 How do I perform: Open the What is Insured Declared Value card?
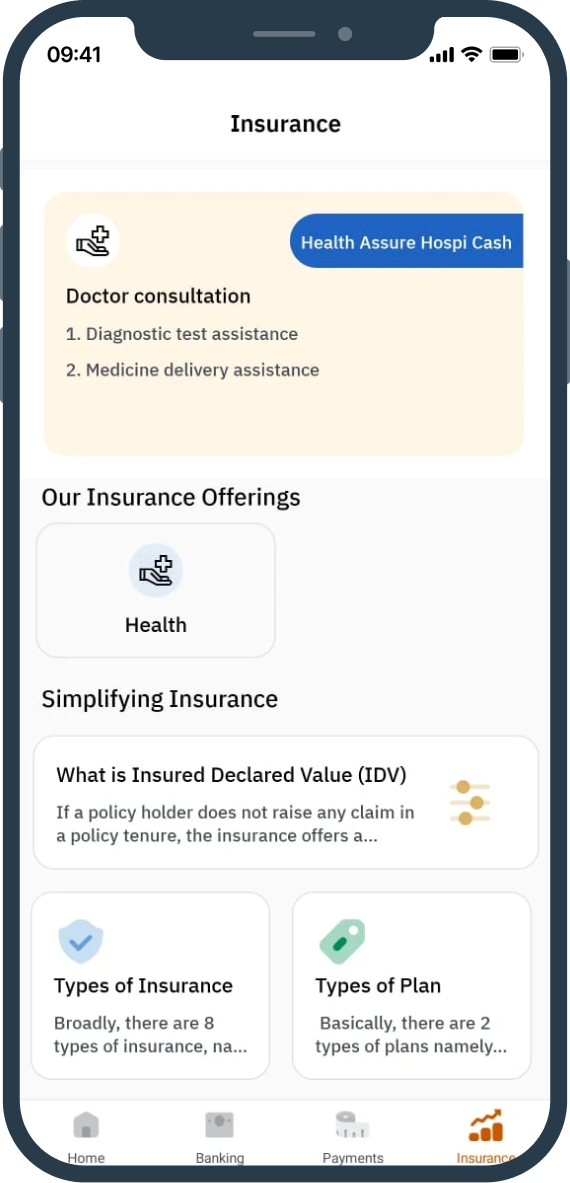point(286,803)
